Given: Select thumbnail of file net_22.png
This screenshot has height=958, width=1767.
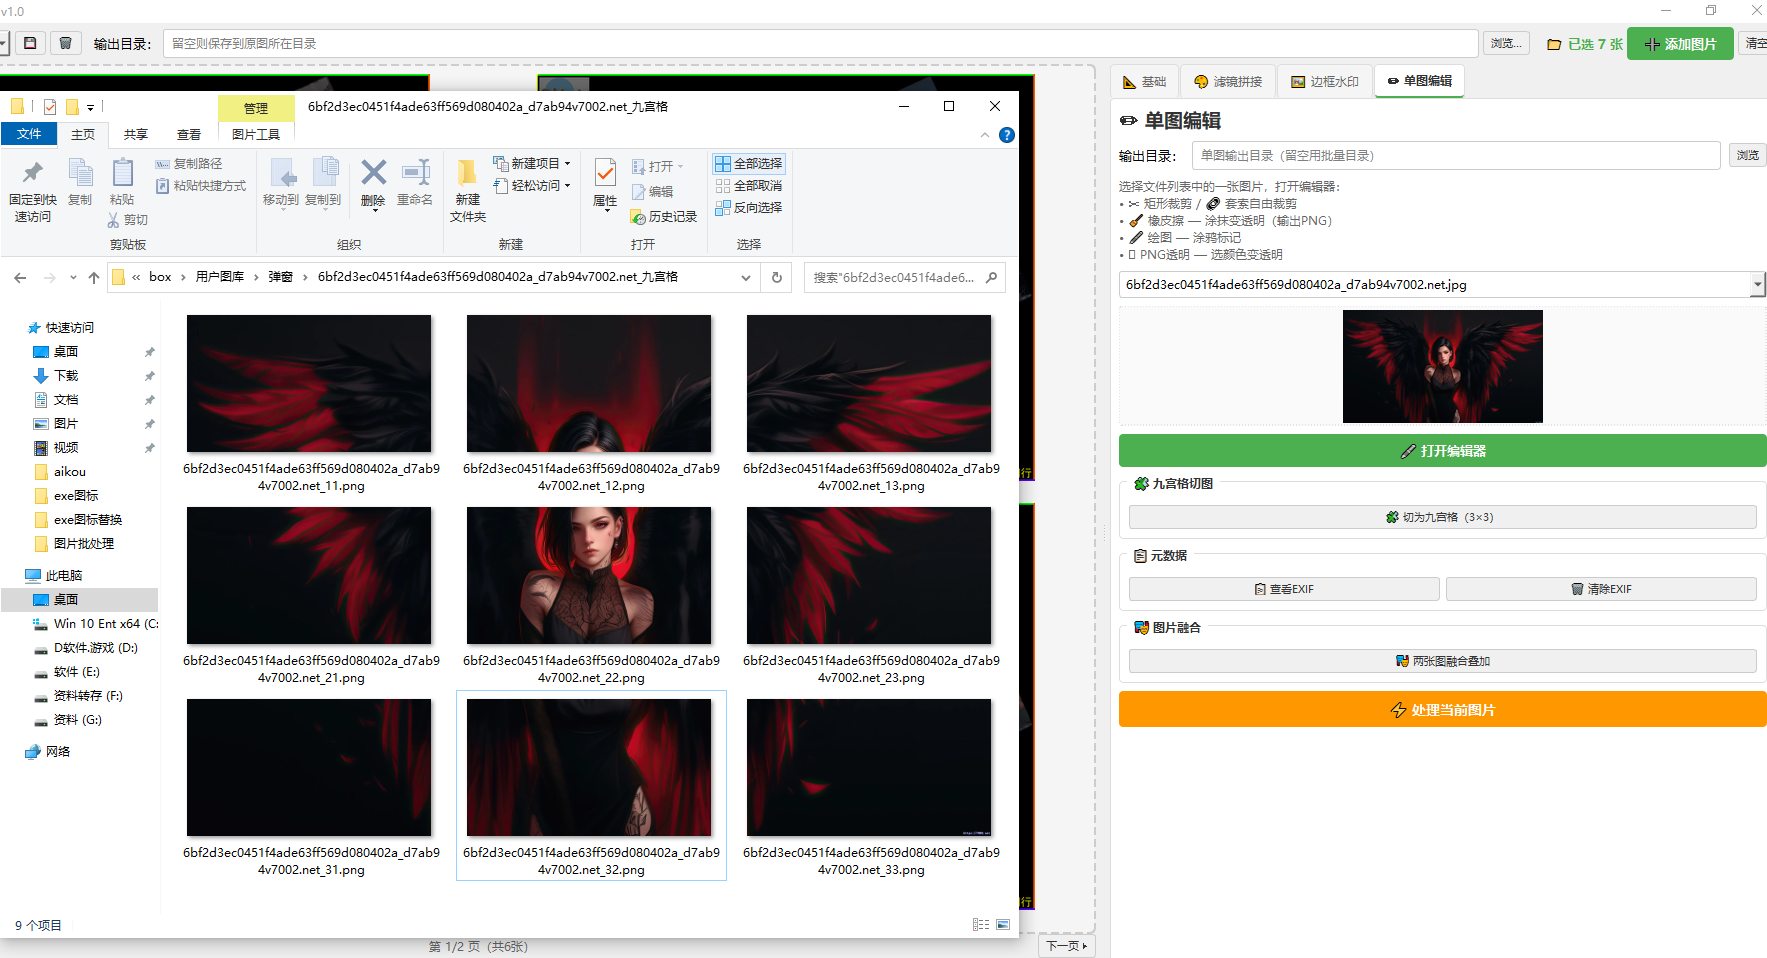Looking at the screenshot, I should 589,575.
